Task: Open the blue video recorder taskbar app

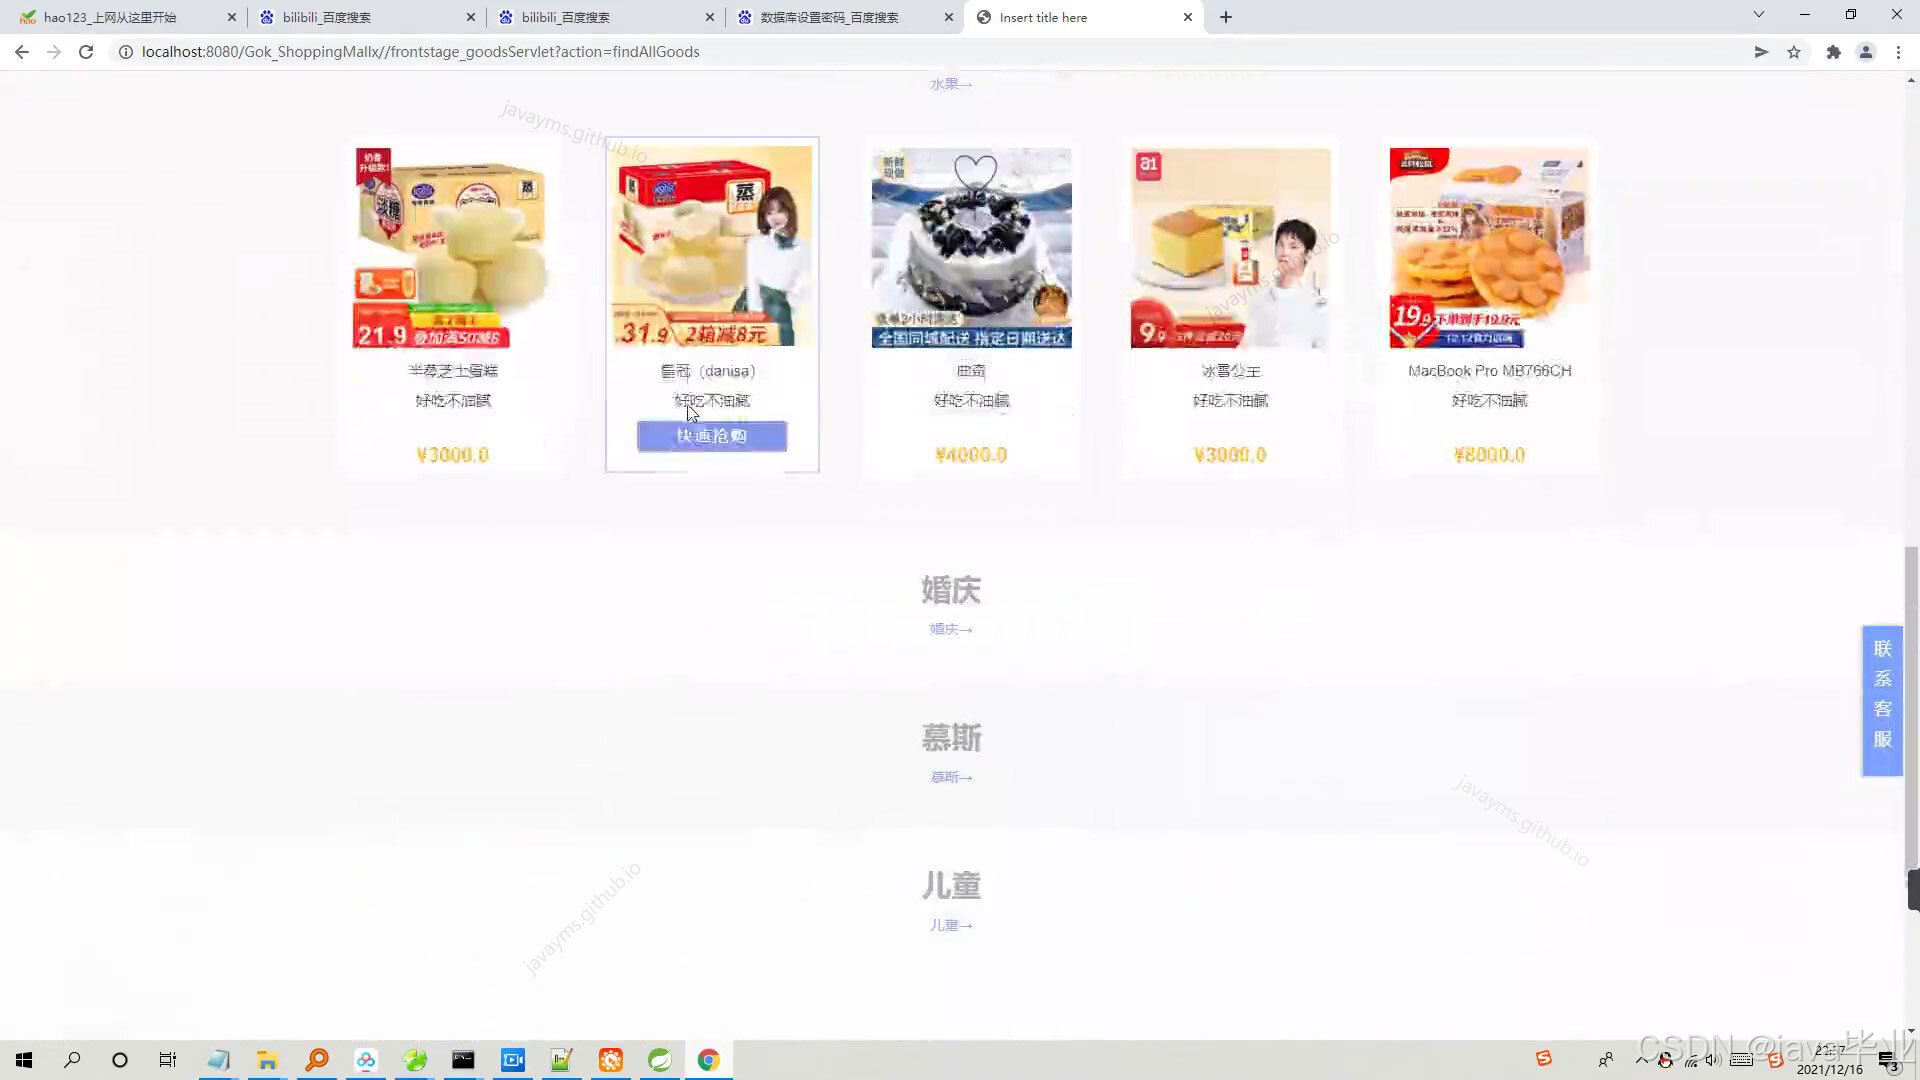Action: [x=513, y=1060]
